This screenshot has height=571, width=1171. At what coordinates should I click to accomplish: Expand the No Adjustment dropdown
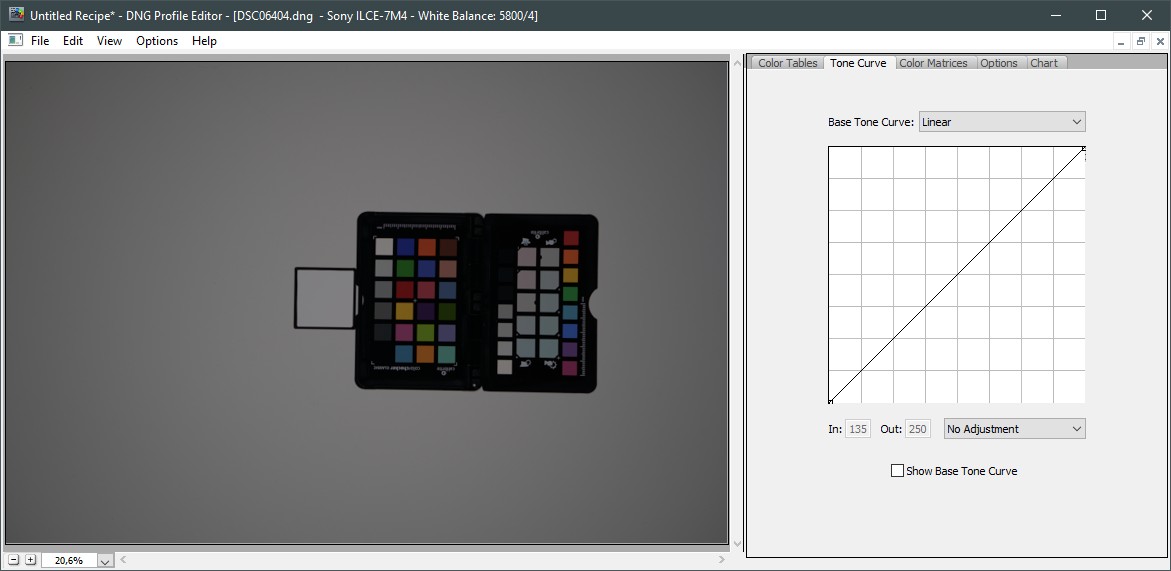[1014, 429]
